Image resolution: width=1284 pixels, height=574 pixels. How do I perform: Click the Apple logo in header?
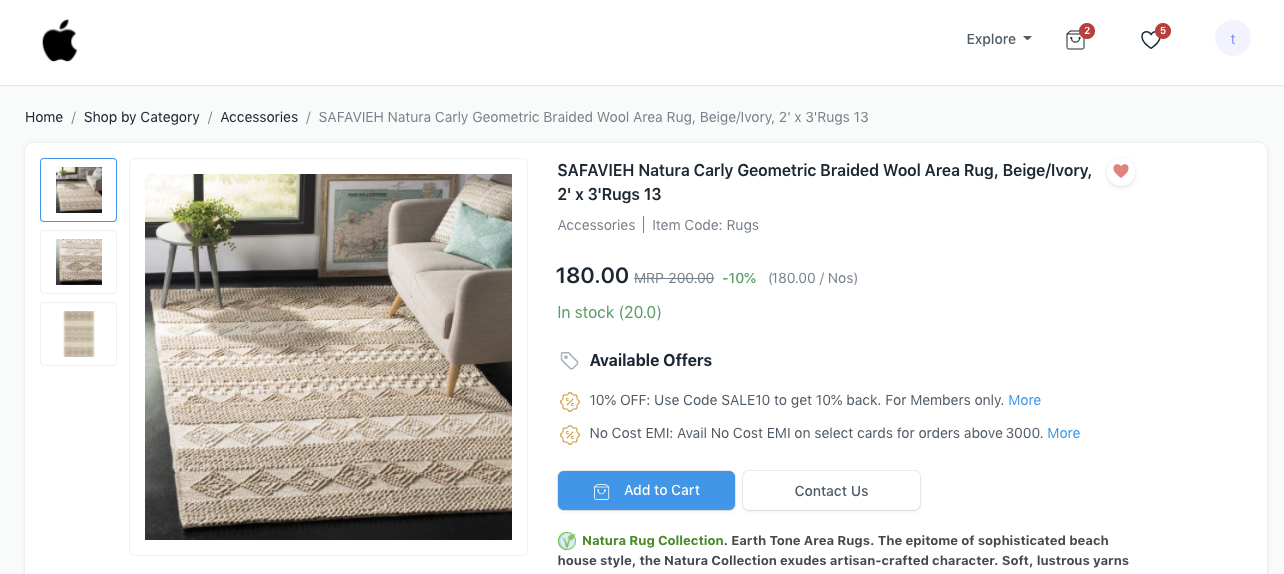coord(60,41)
